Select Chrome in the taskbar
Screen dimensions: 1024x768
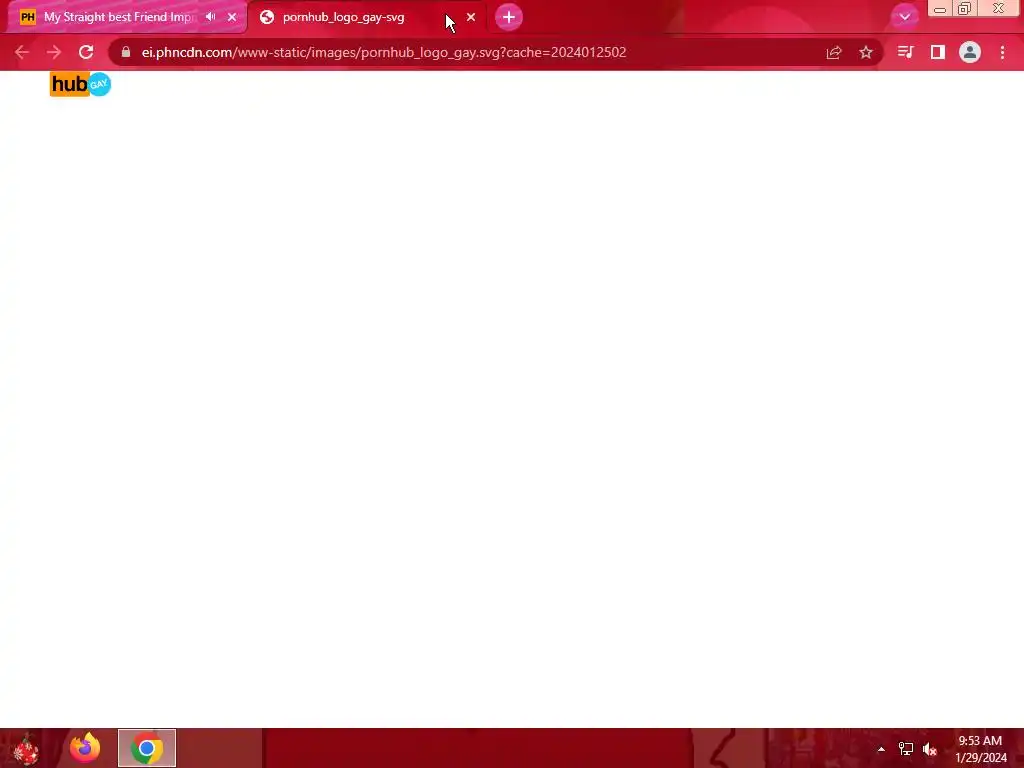[147, 748]
